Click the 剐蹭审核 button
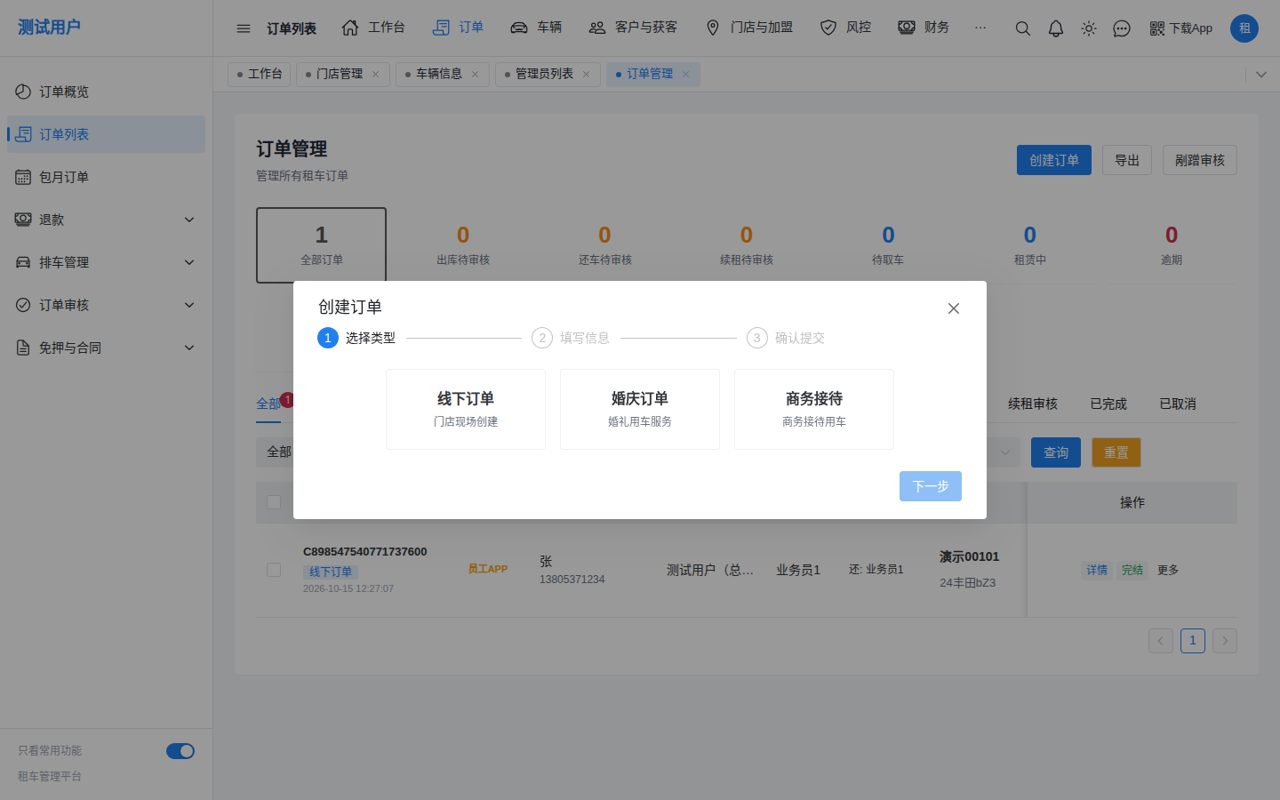Image resolution: width=1280 pixels, height=800 pixels. tap(1200, 160)
